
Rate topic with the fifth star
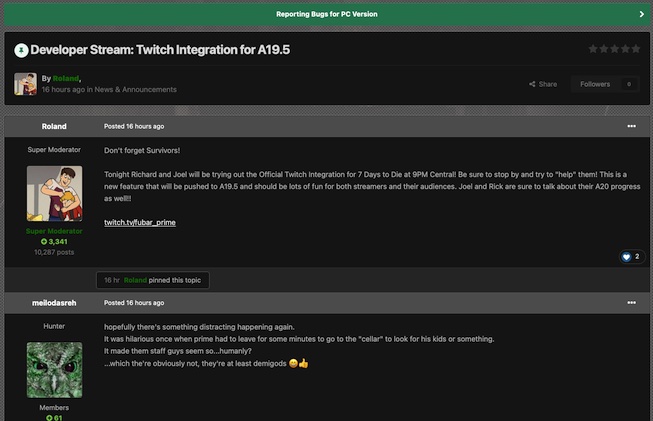pyautogui.click(x=634, y=48)
